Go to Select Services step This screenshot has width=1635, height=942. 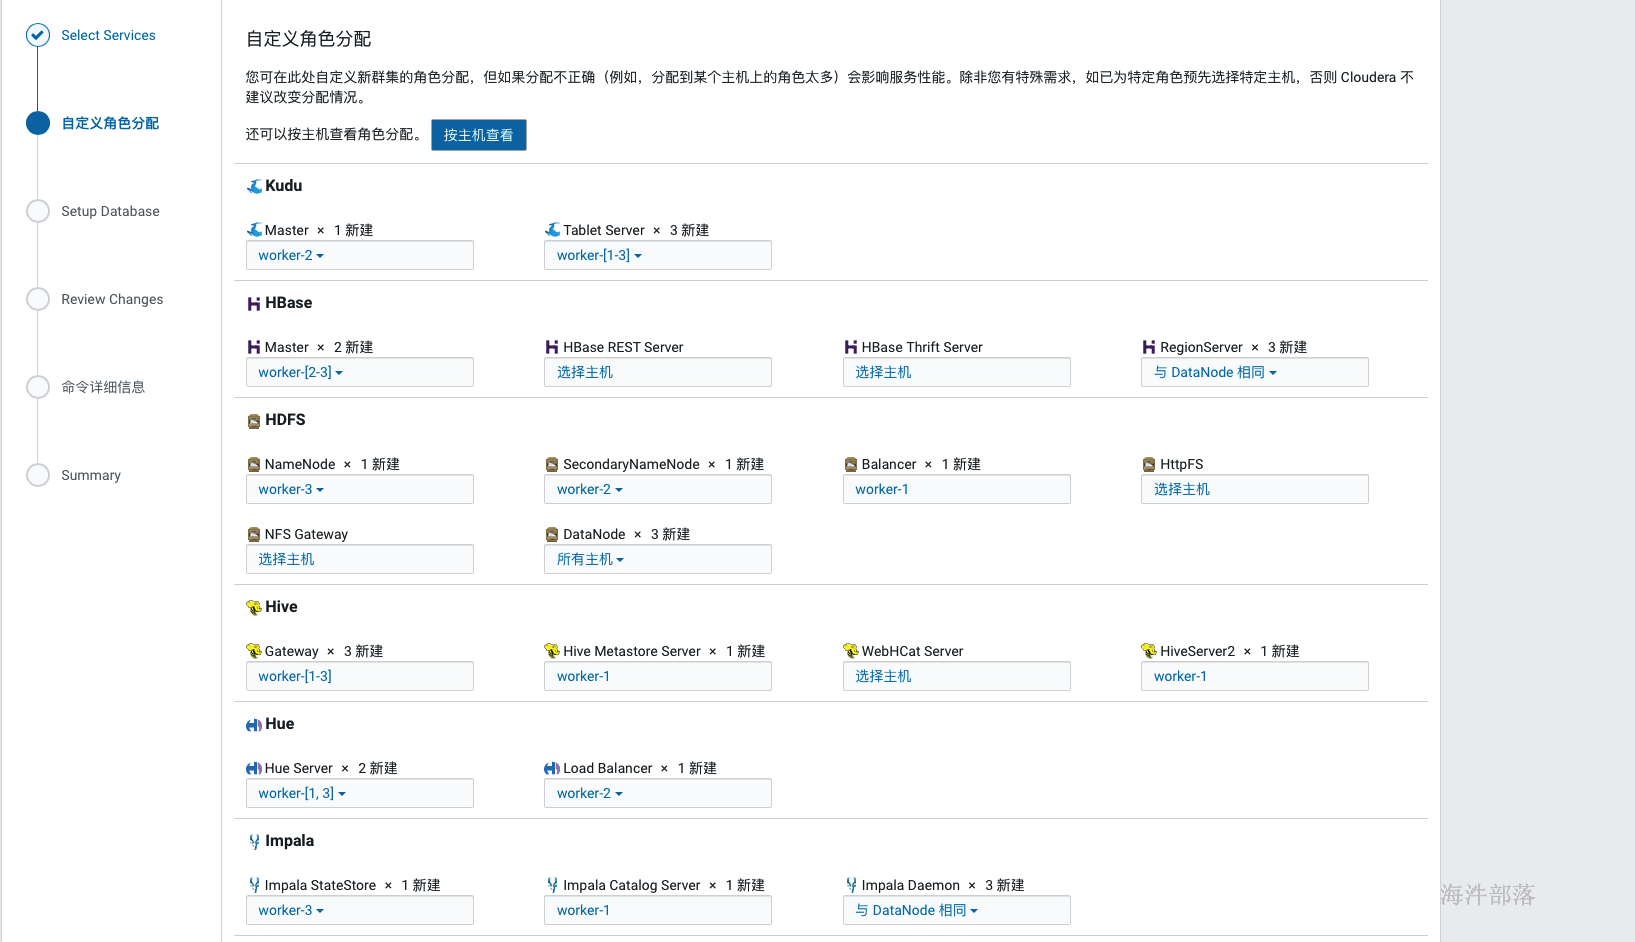(108, 35)
